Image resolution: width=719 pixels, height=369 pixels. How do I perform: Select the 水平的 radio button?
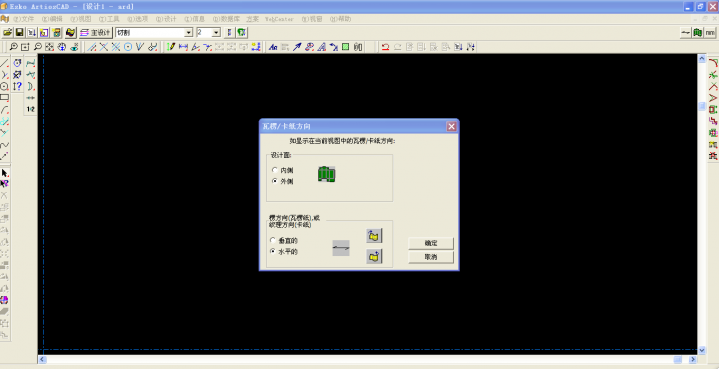click(x=273, y=251)
